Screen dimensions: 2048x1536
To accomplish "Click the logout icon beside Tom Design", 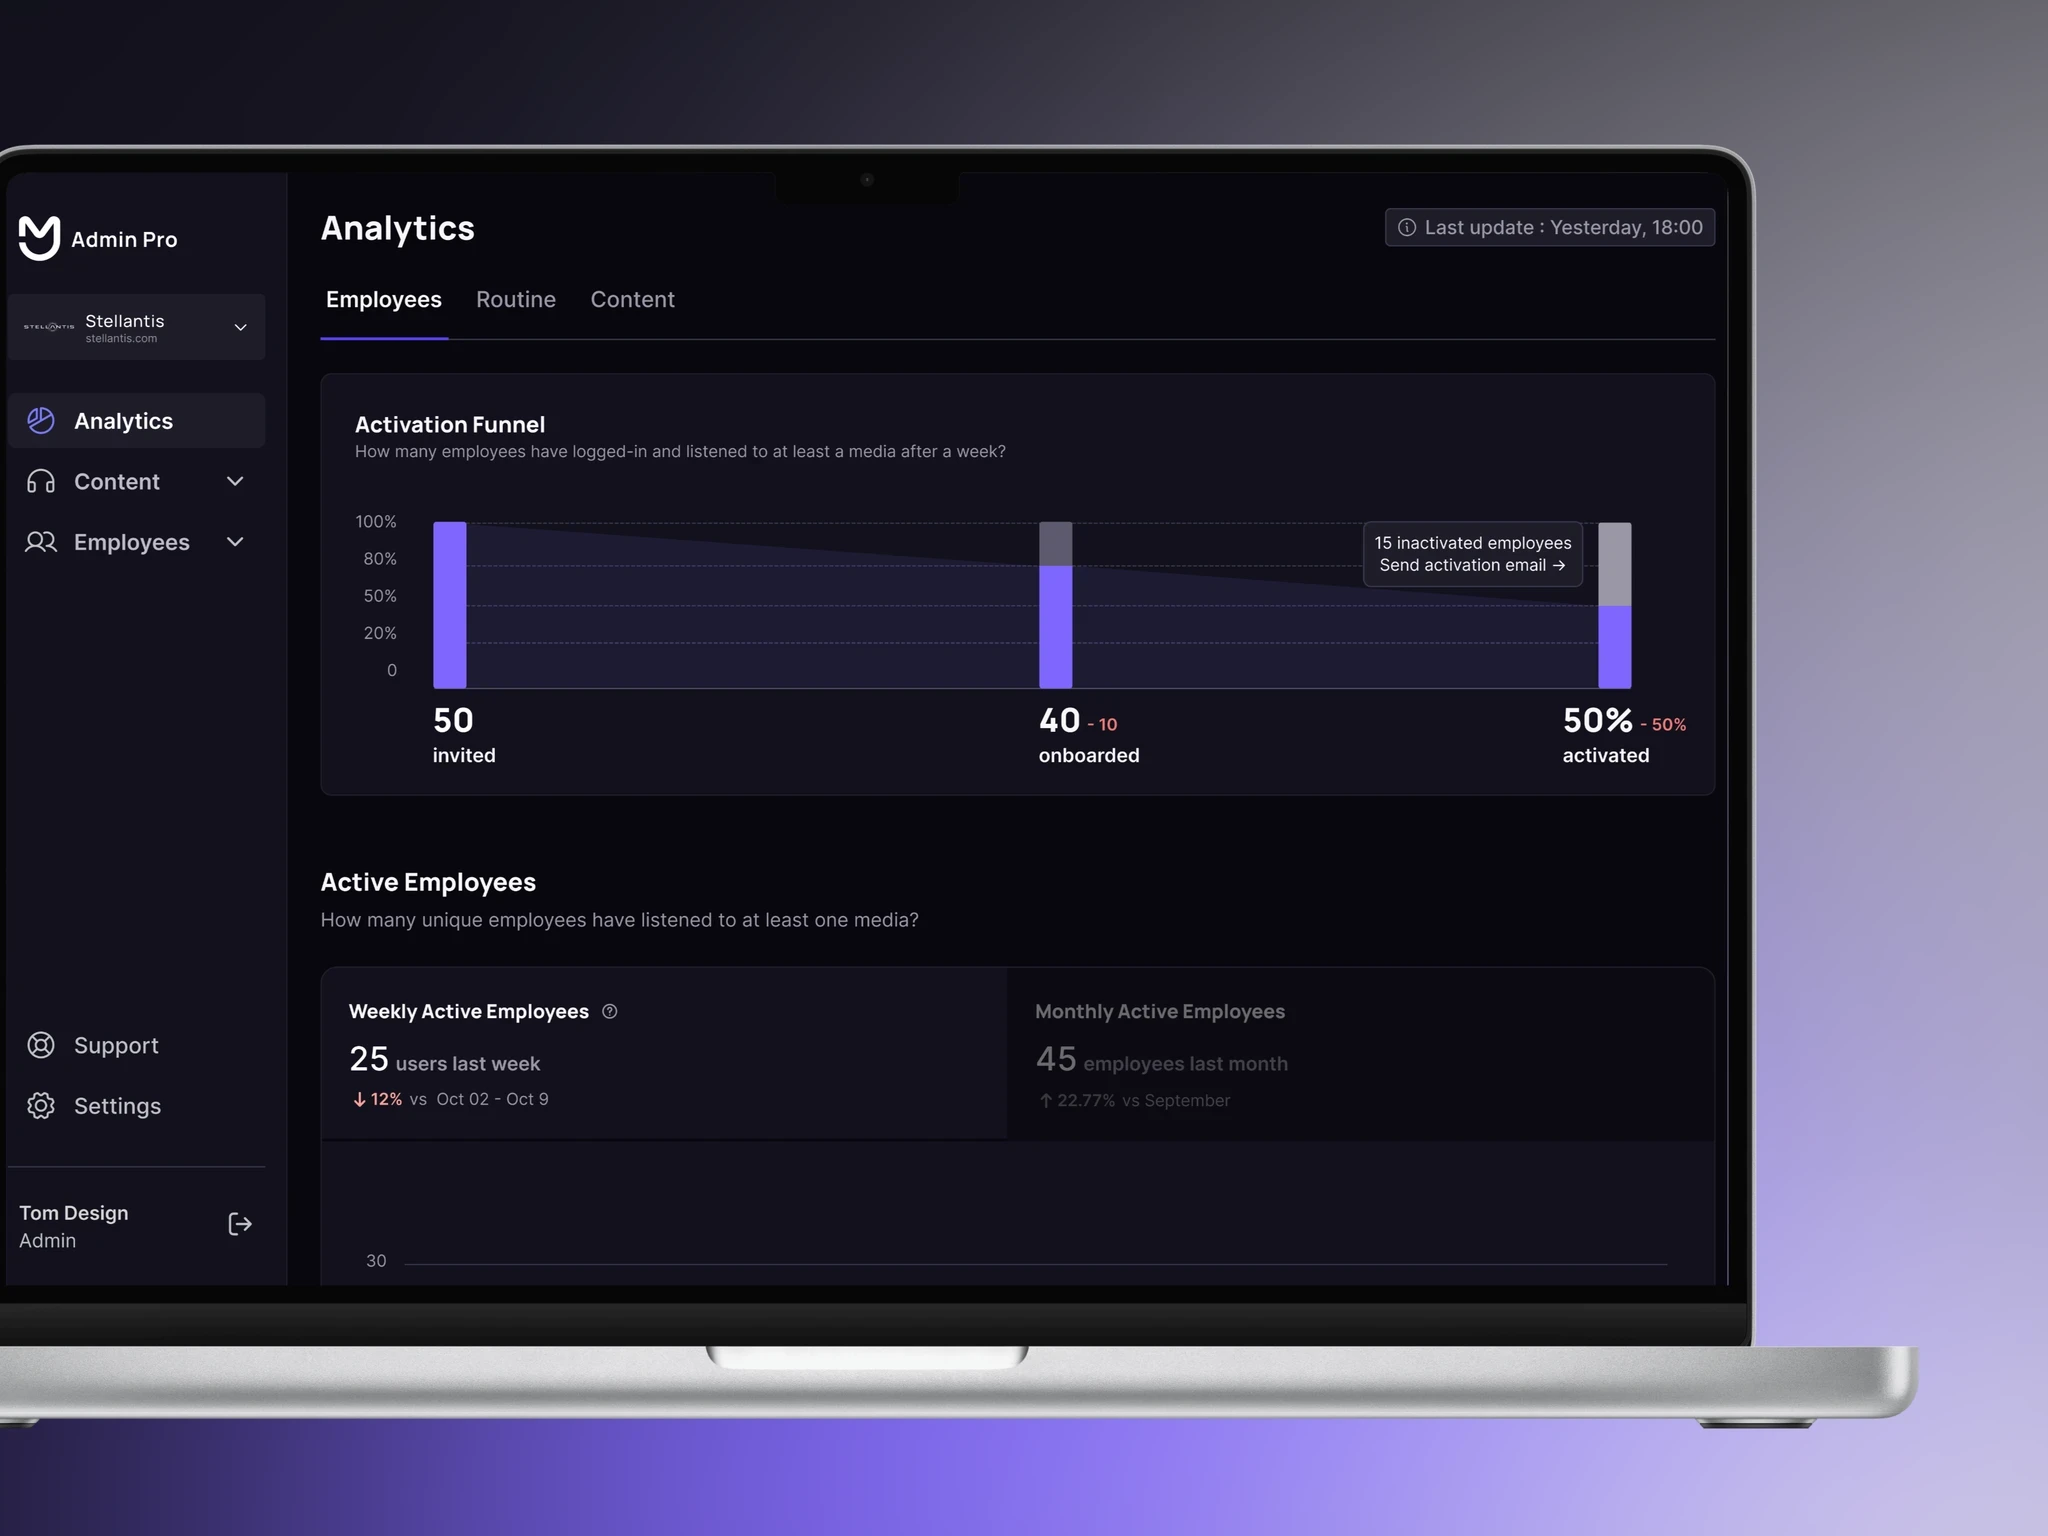I will (x=240, y=1224).
